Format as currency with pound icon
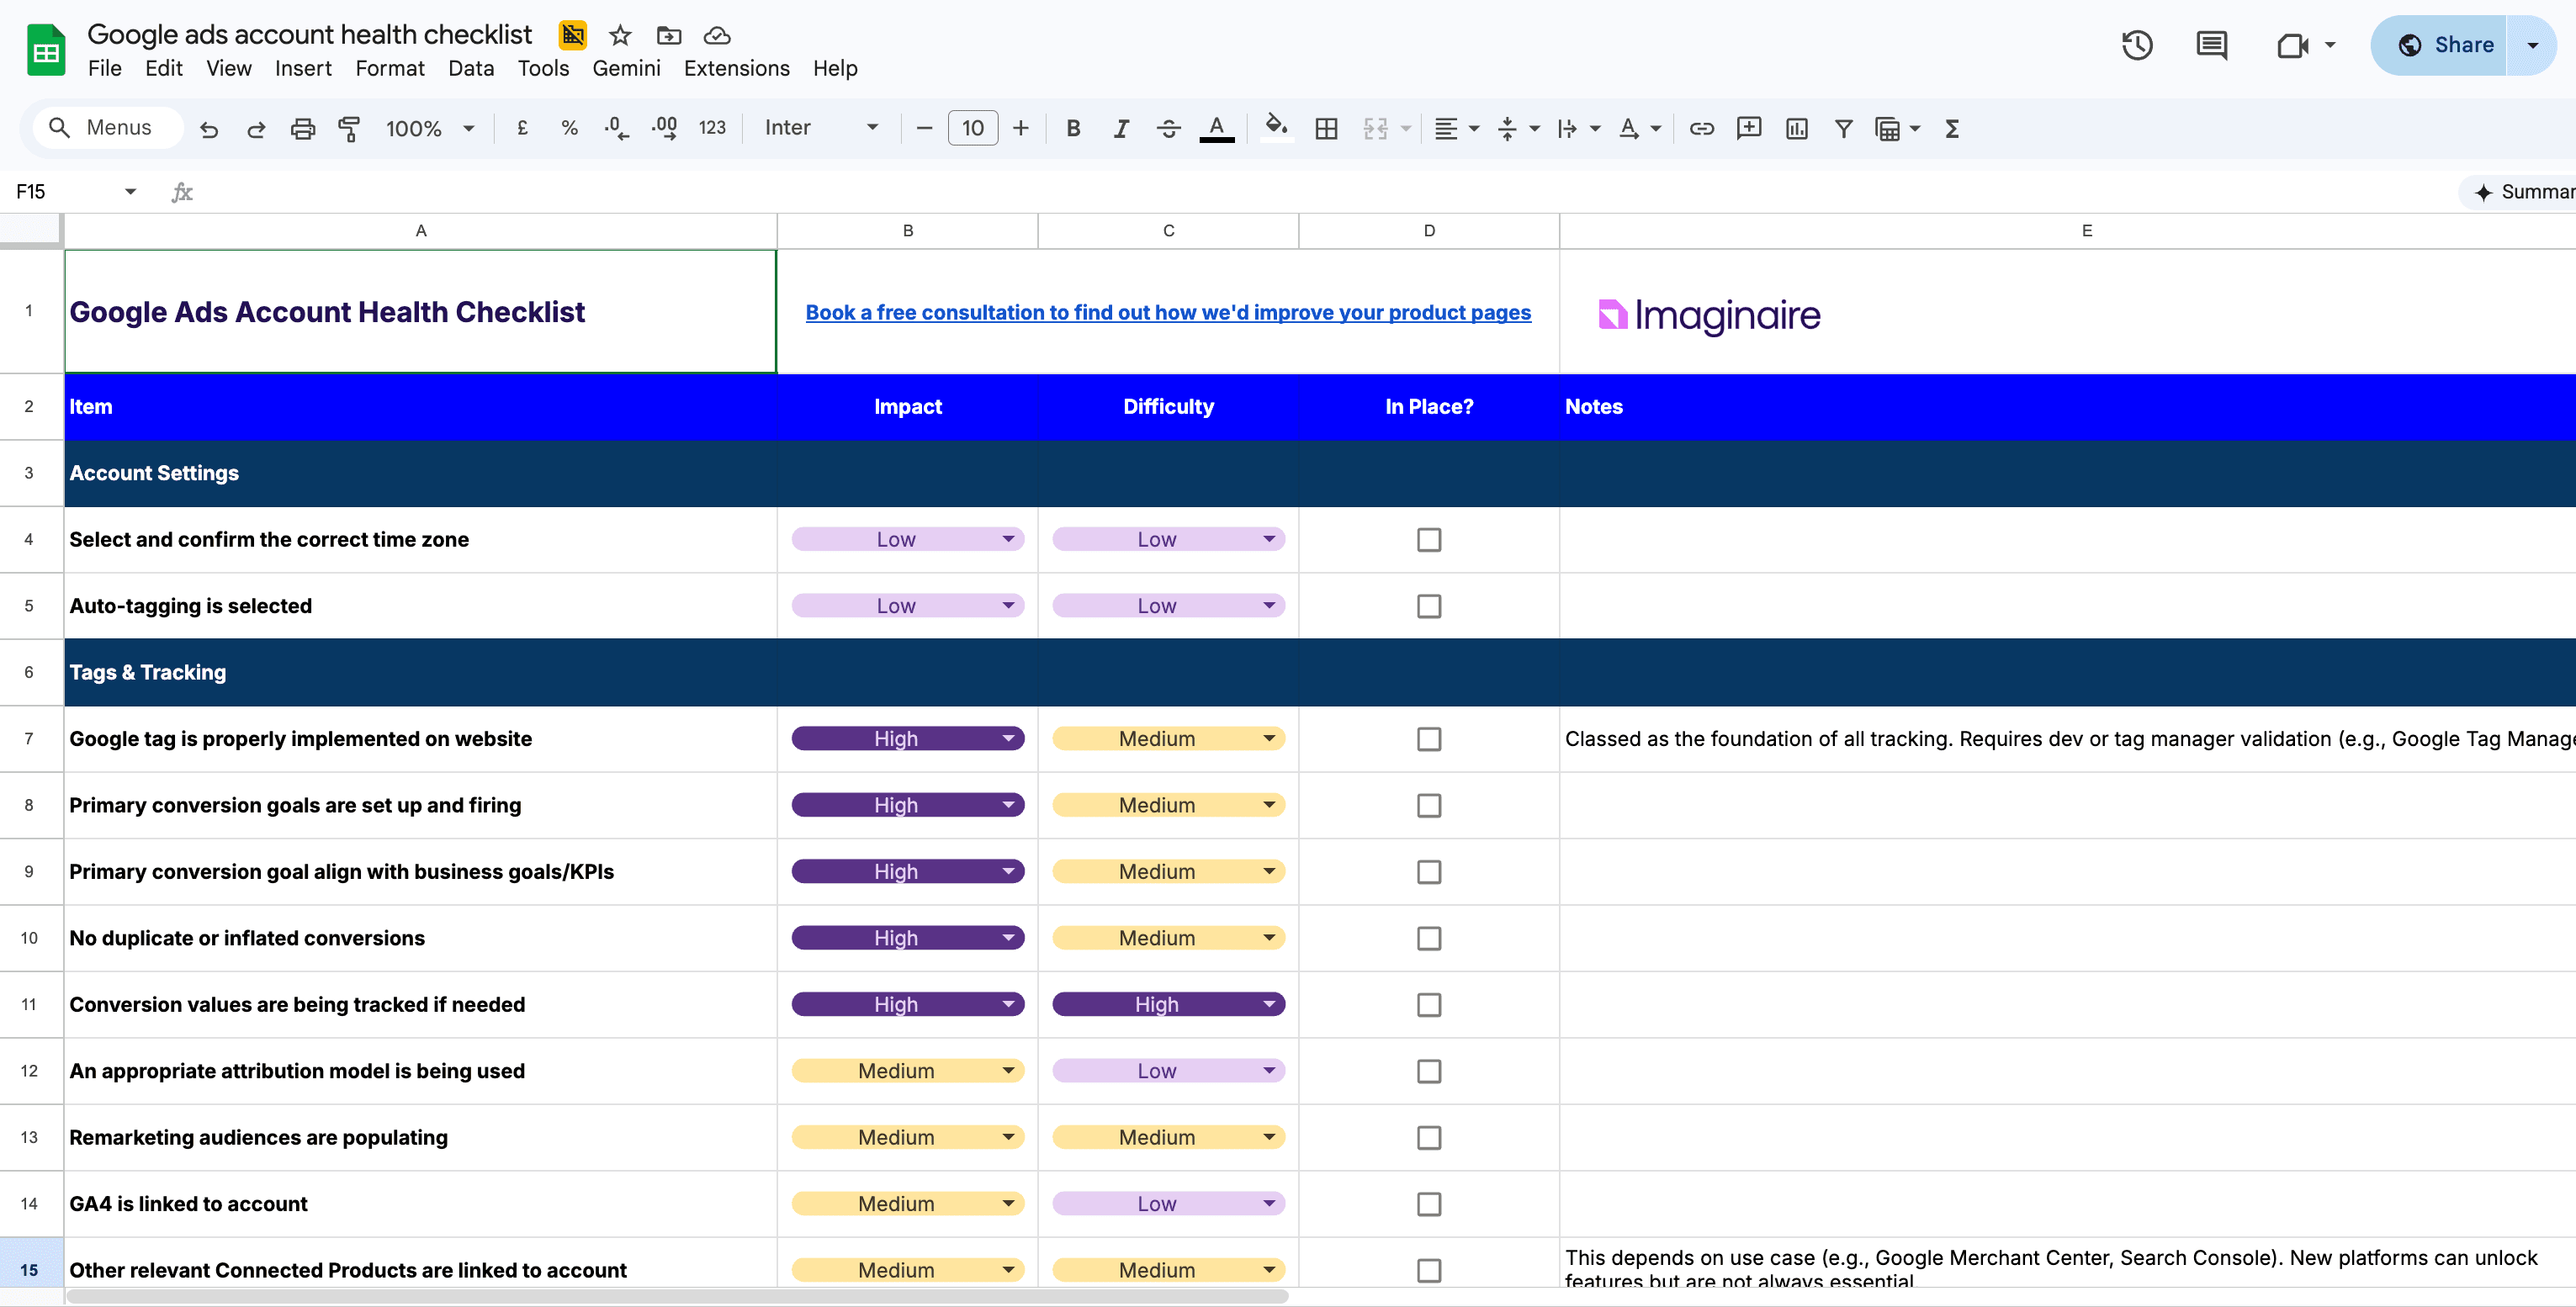Screen dimensions: 2576x1307 [x=522, y=128]
